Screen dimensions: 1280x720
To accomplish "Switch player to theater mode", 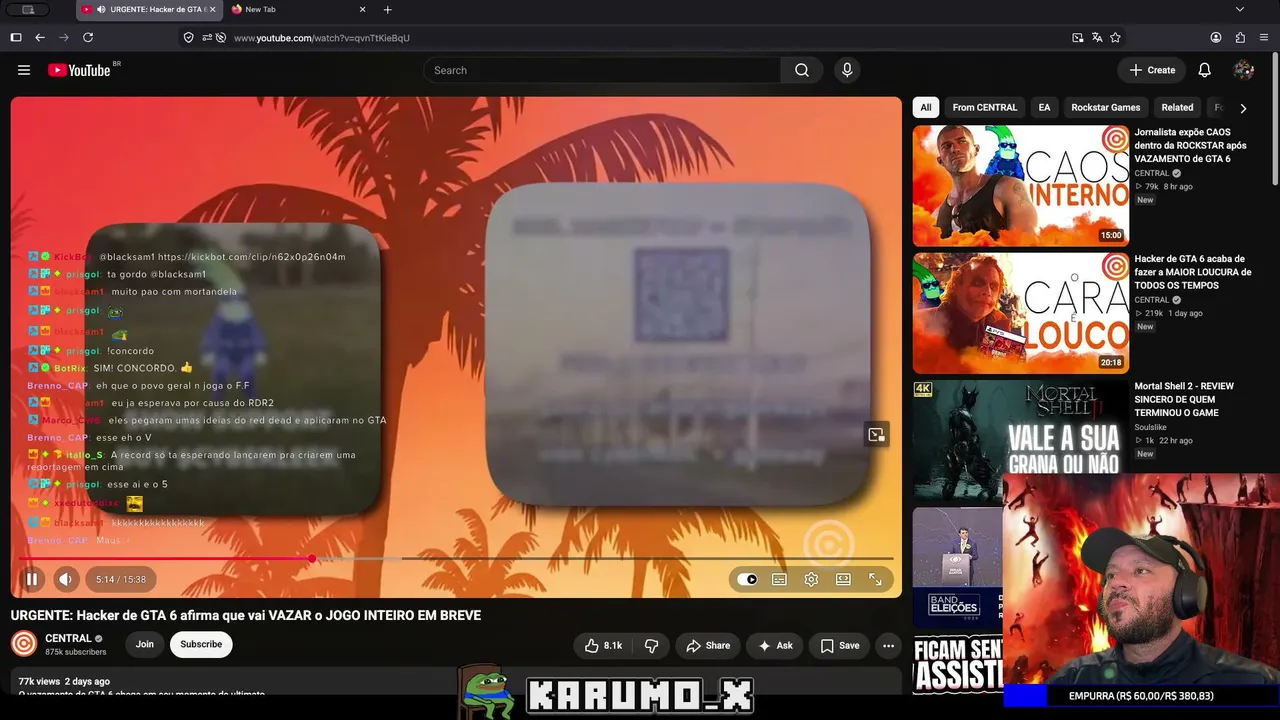I will pos(843,579).
